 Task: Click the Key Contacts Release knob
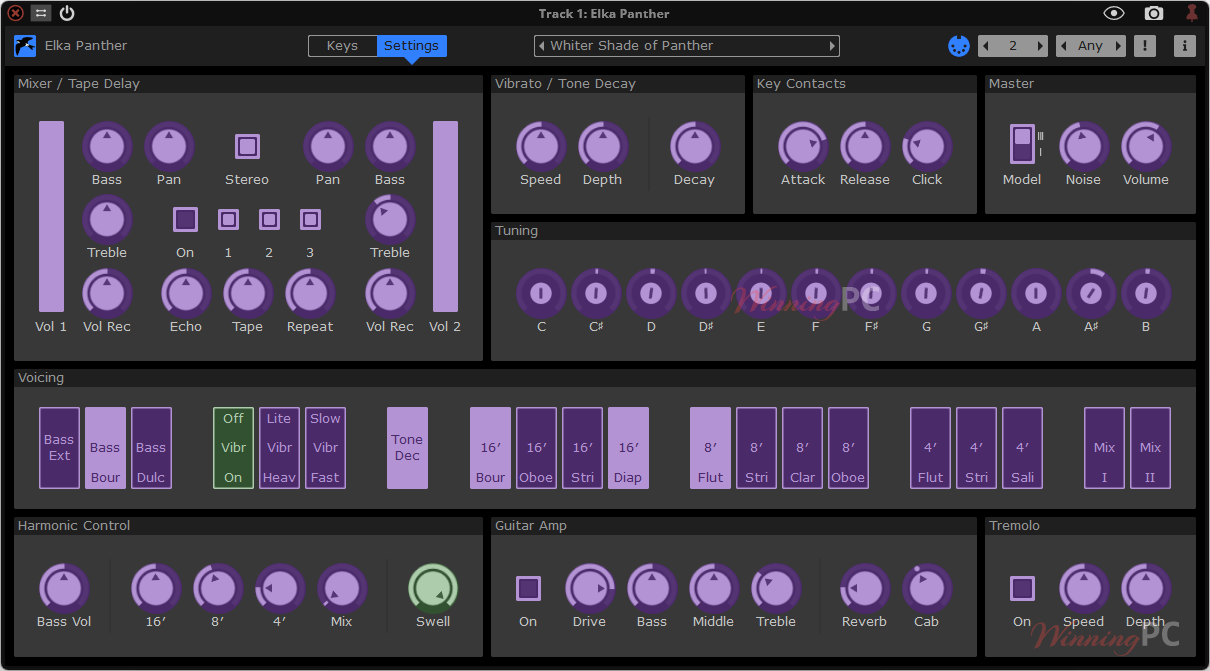[x=865, y=146]
